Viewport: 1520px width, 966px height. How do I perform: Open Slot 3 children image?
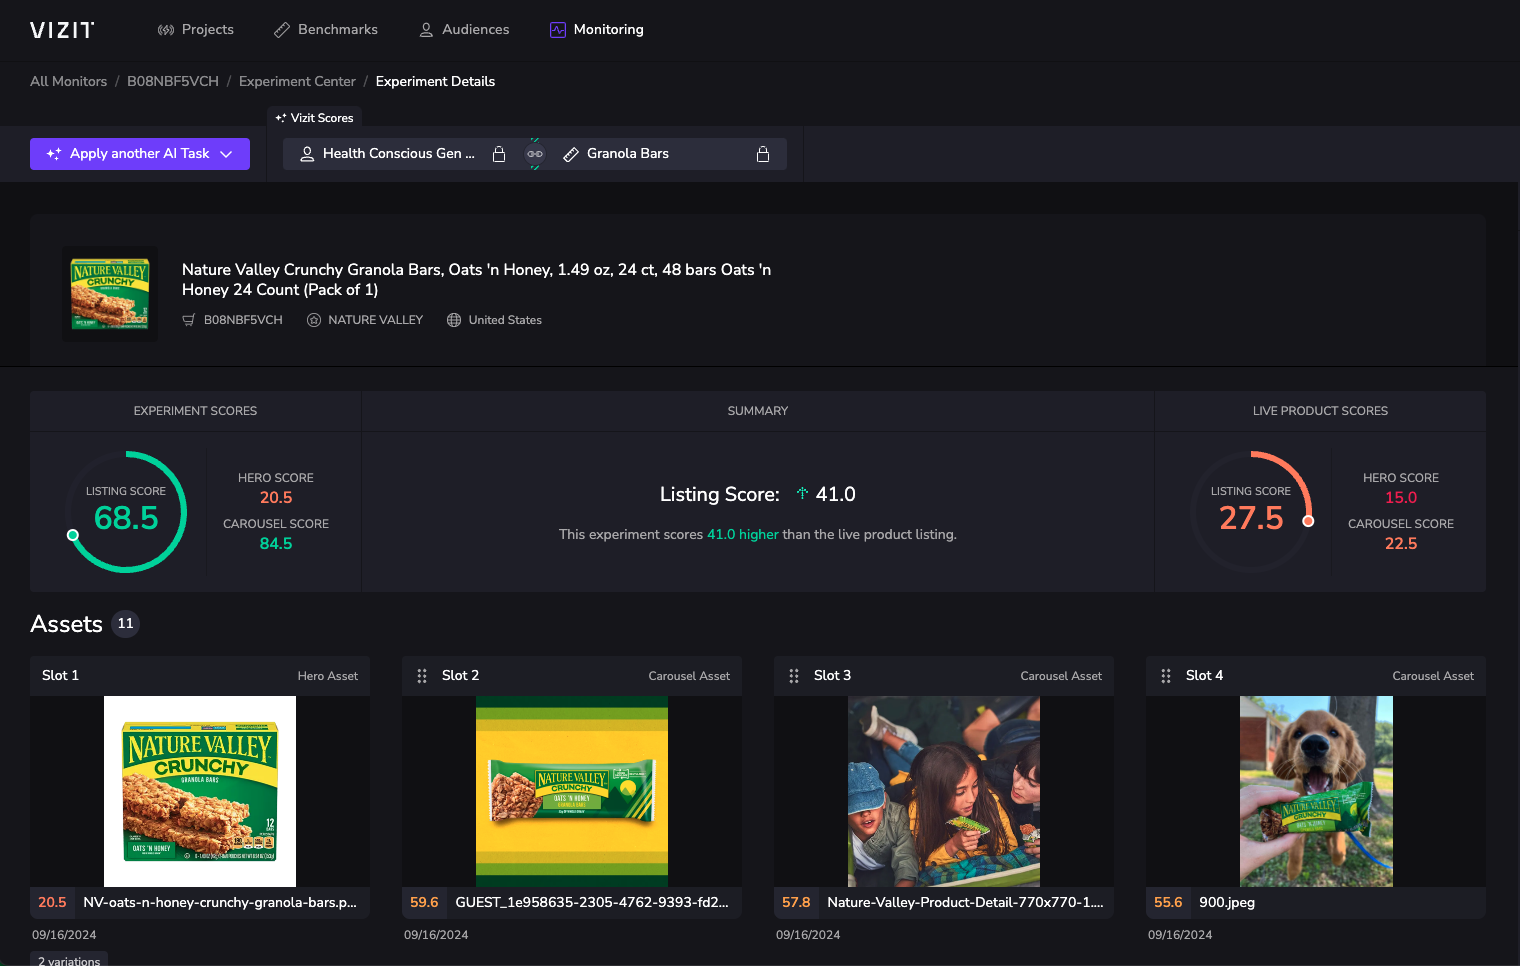[944, 791]
